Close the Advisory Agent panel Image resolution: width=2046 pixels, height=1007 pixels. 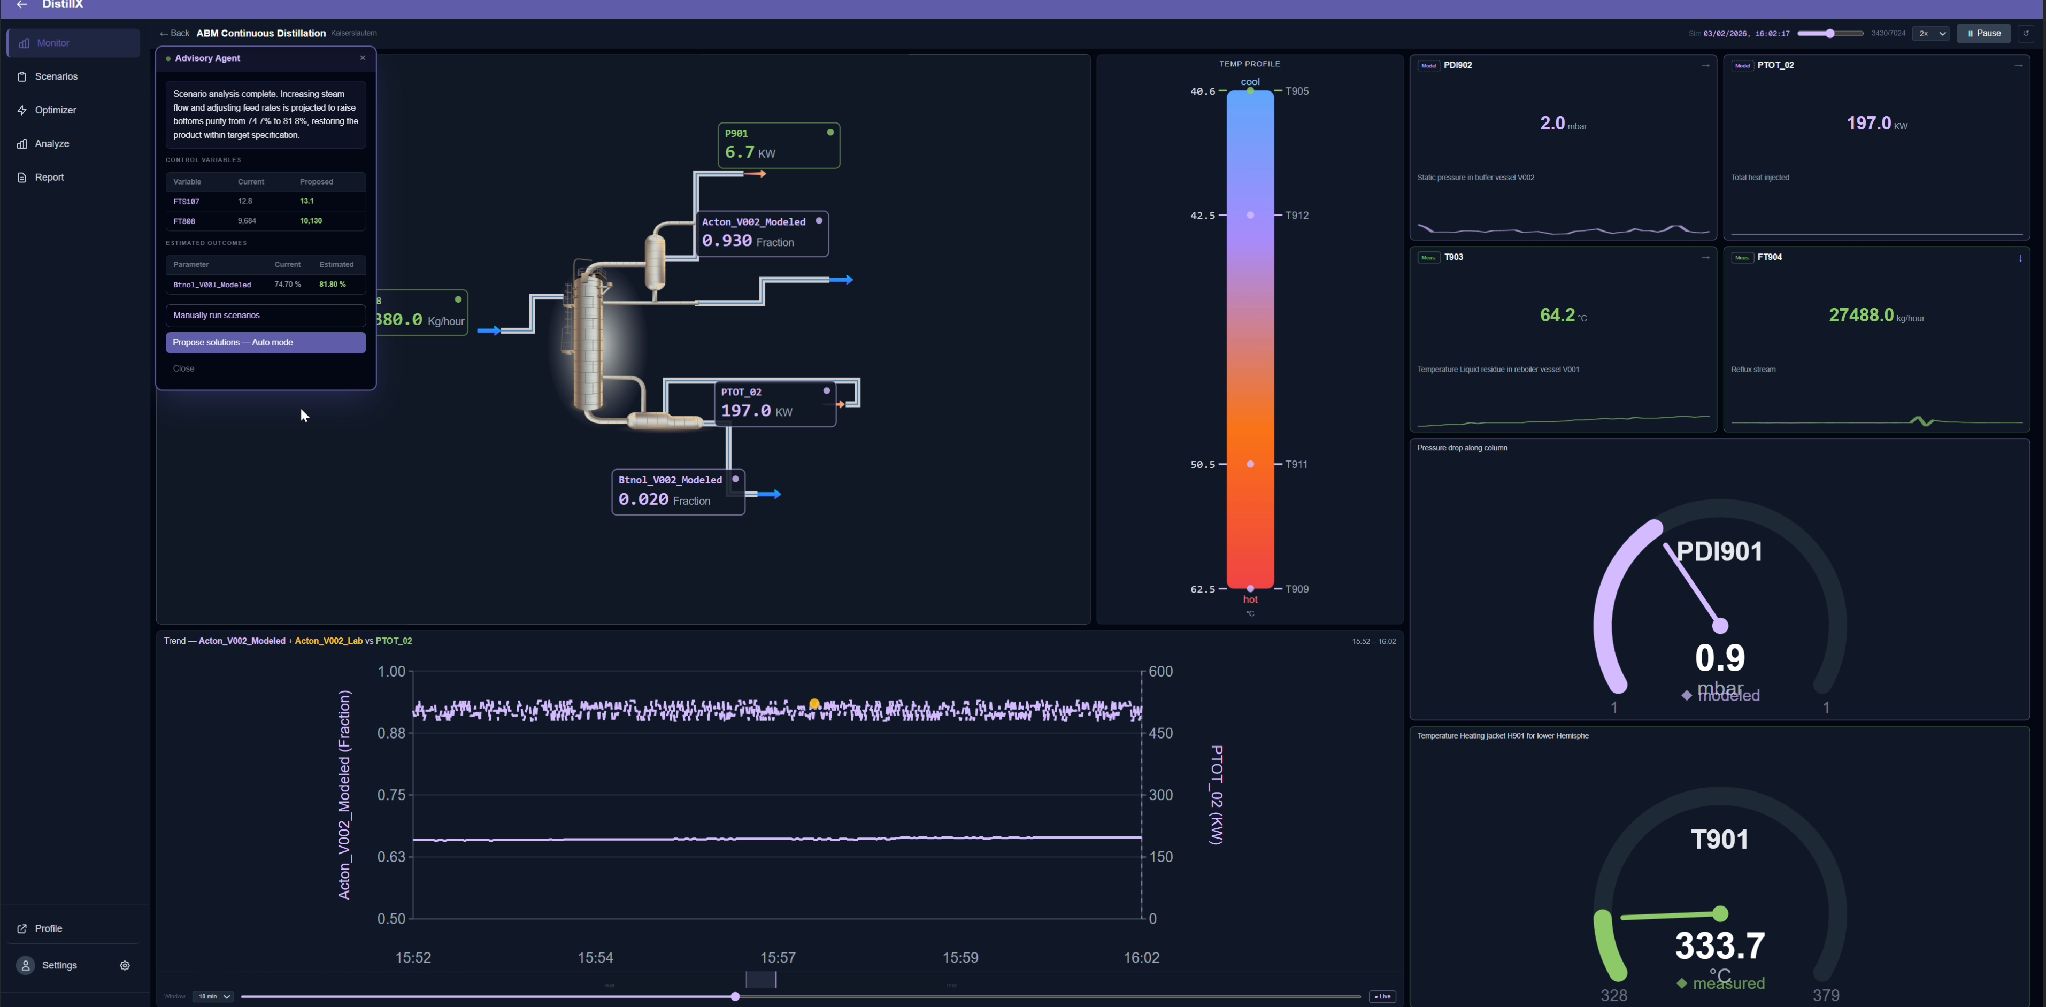pos(362,58)
